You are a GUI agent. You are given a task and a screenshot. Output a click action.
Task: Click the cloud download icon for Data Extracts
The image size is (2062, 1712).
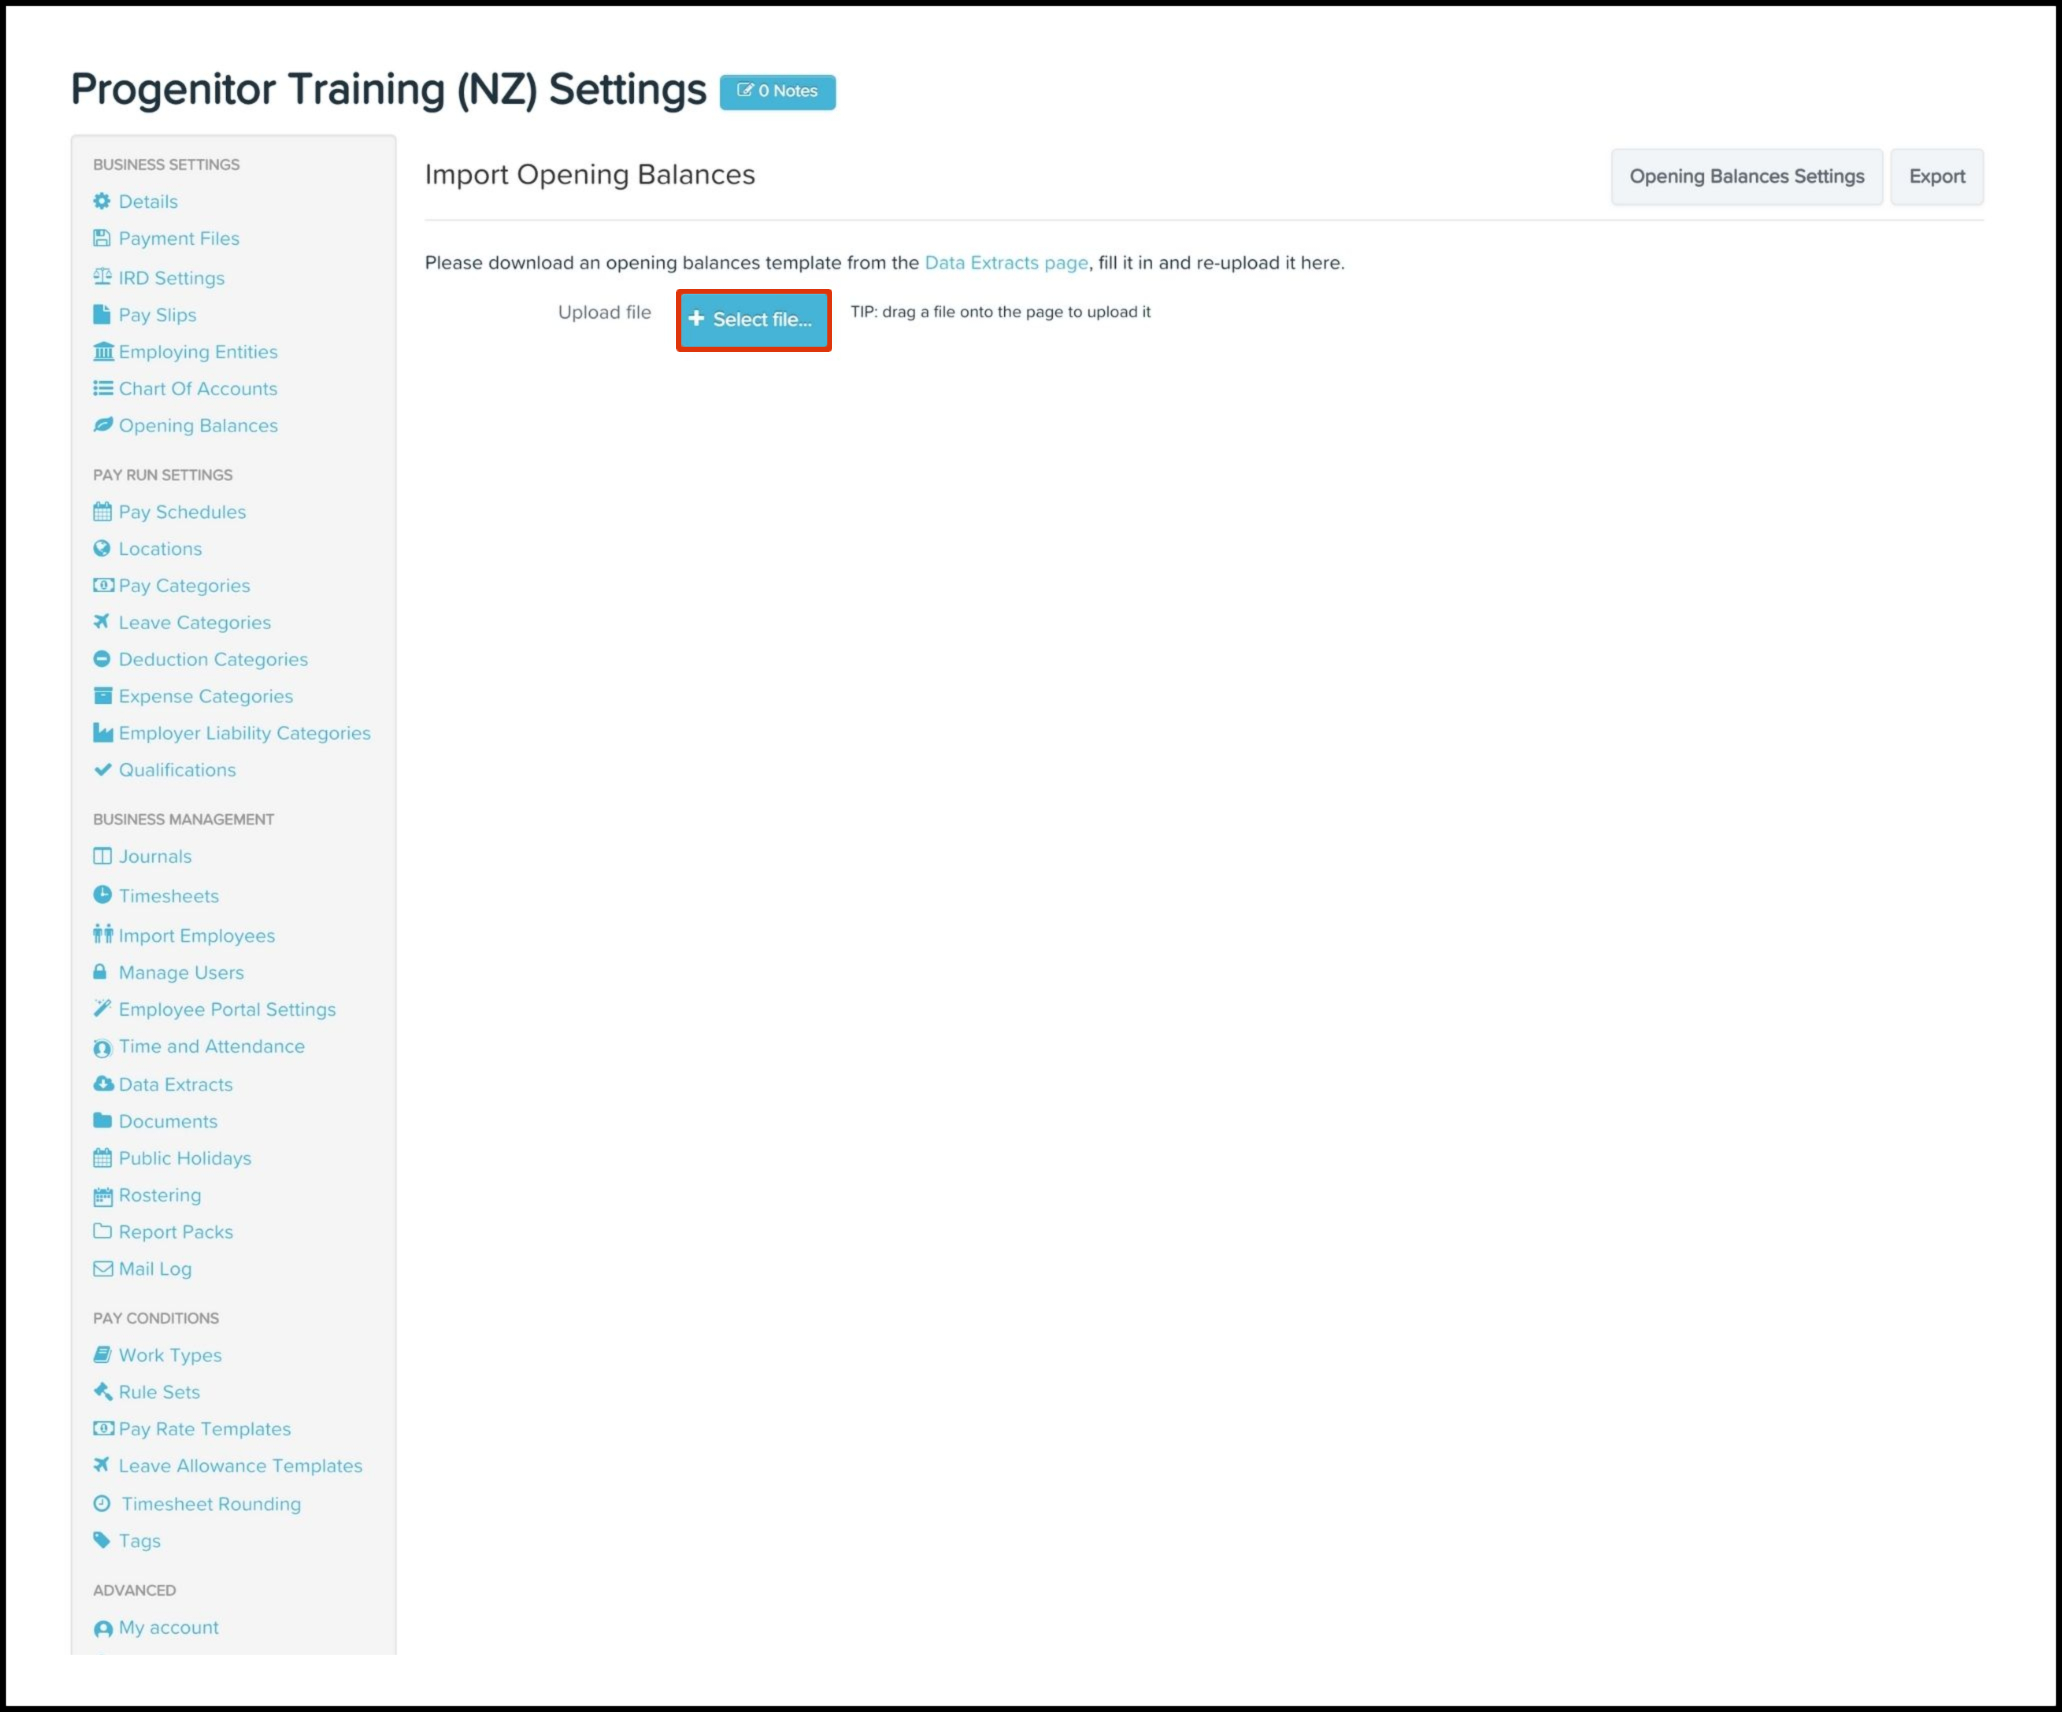click(x=103, y=1084)
